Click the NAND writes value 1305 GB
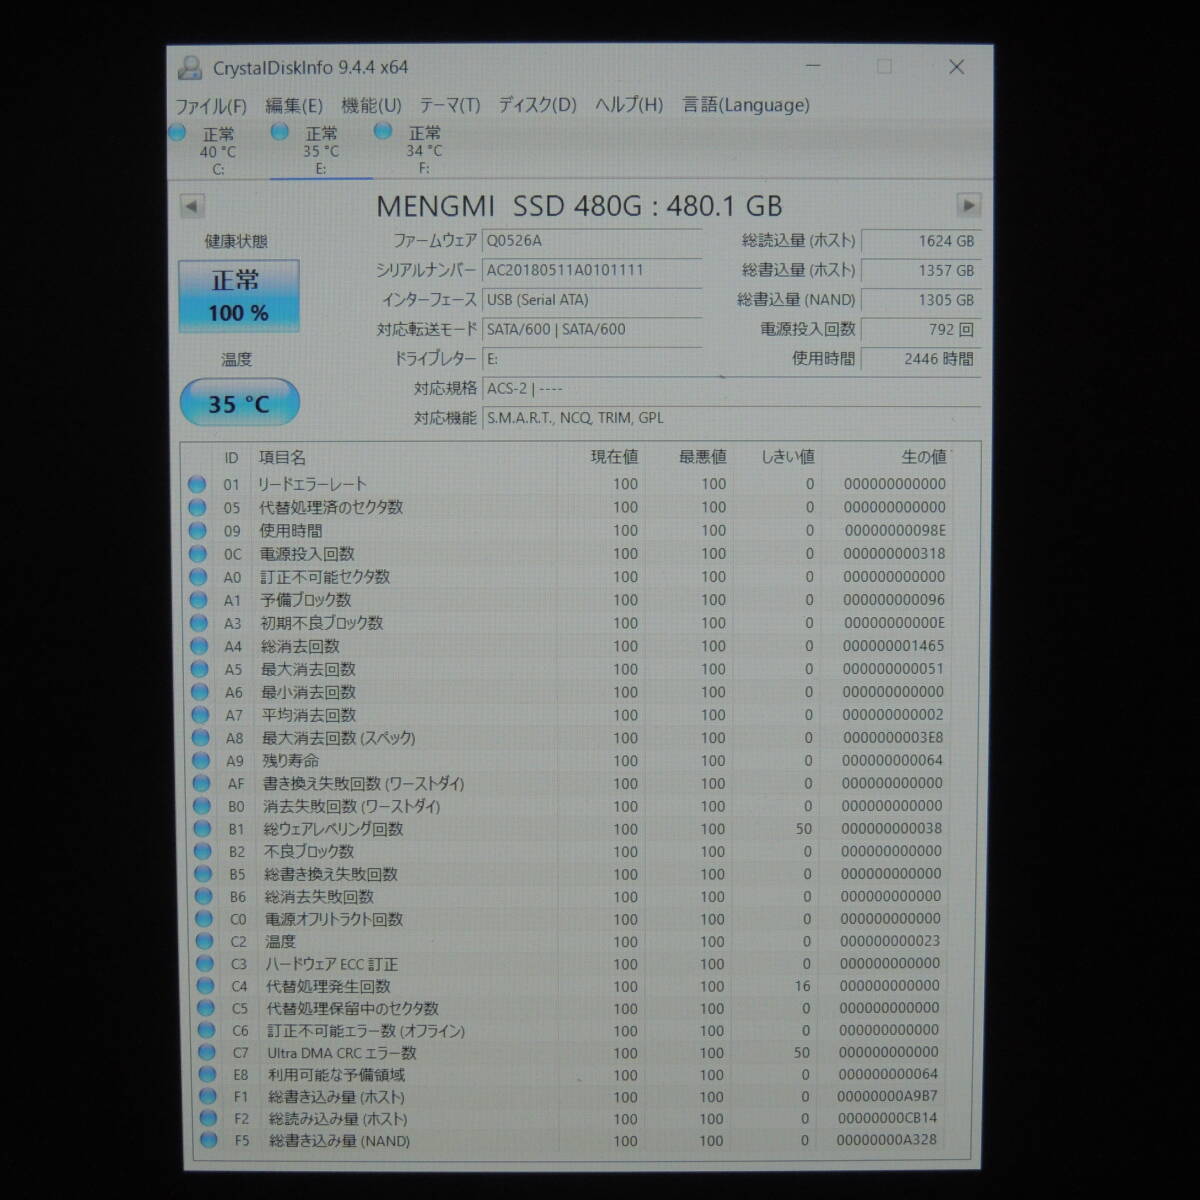The width and height of the screenshot is (1200, 1200). [x=920, y=300]
